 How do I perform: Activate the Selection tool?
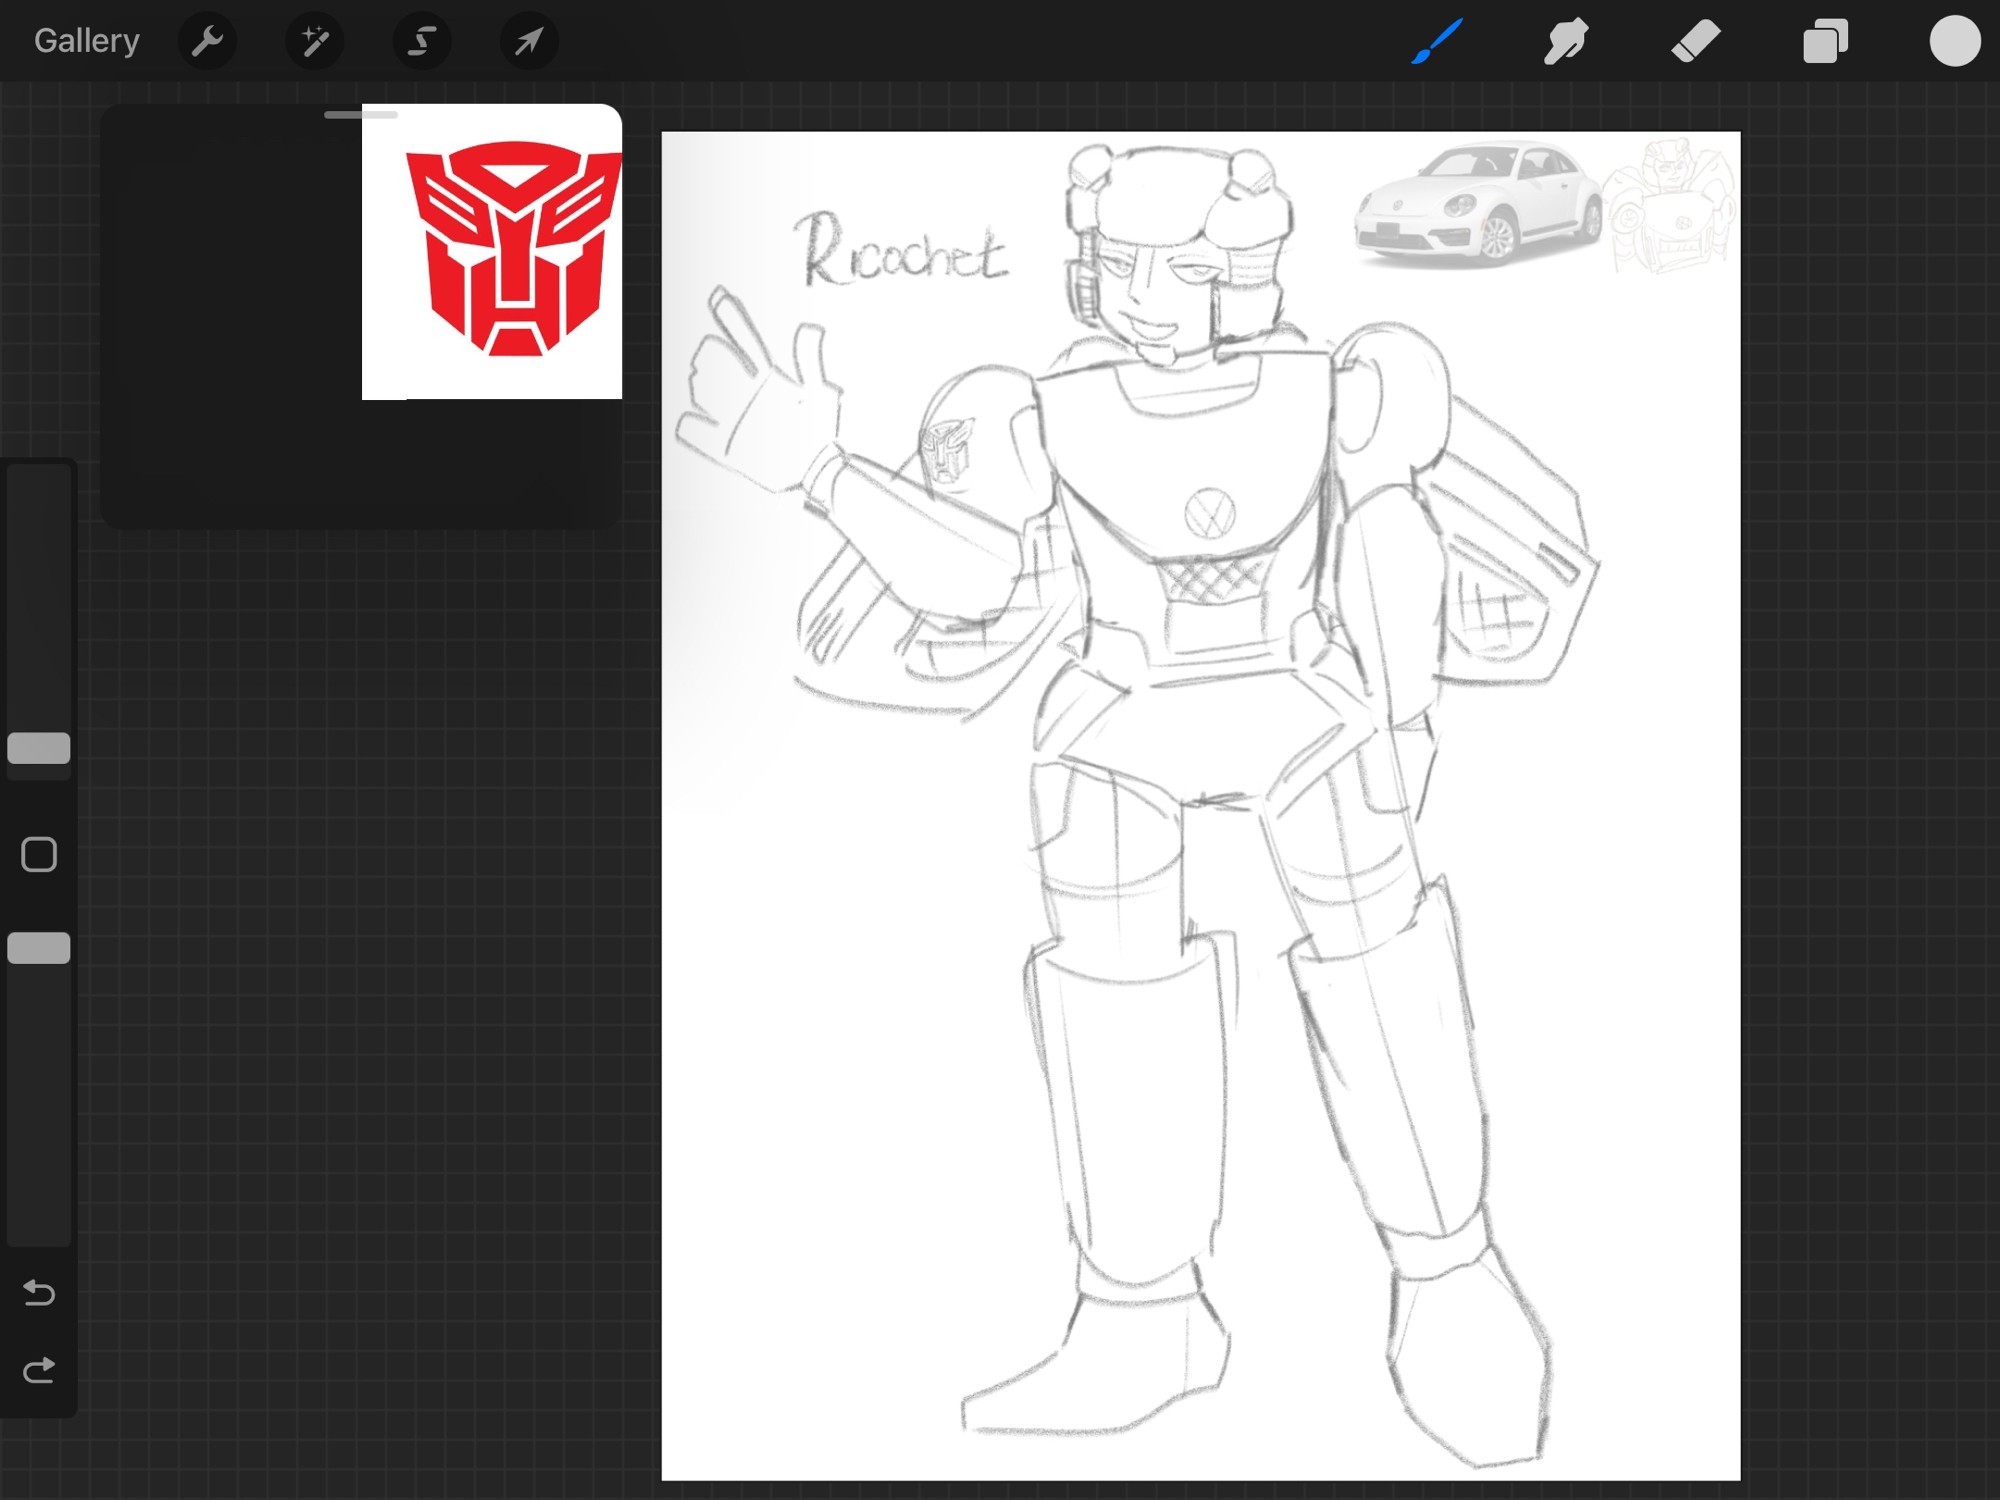click(x=422, y=41)
